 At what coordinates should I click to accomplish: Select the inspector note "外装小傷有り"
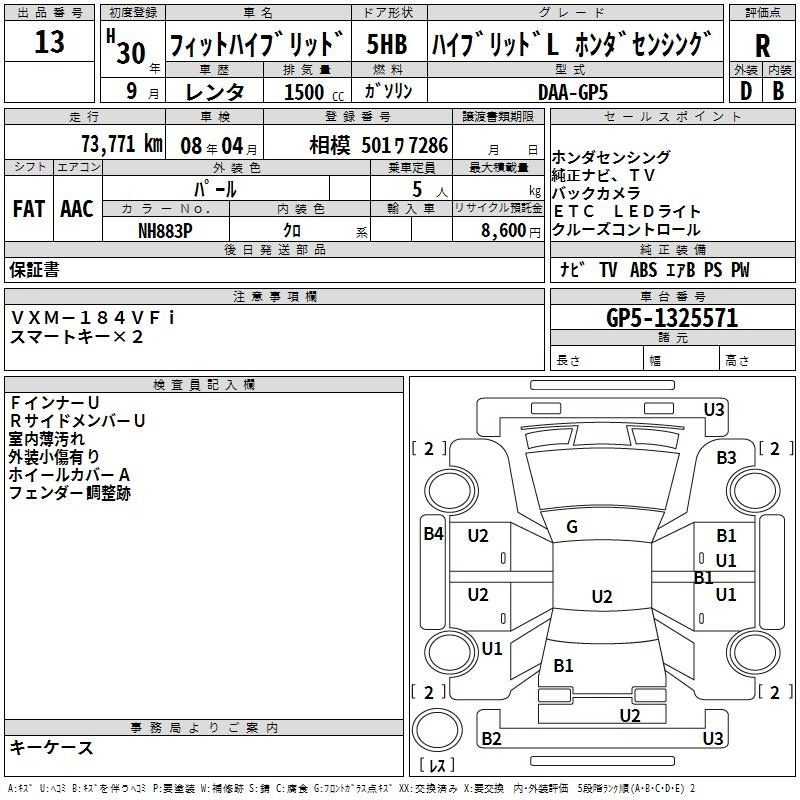coord(54,457)
